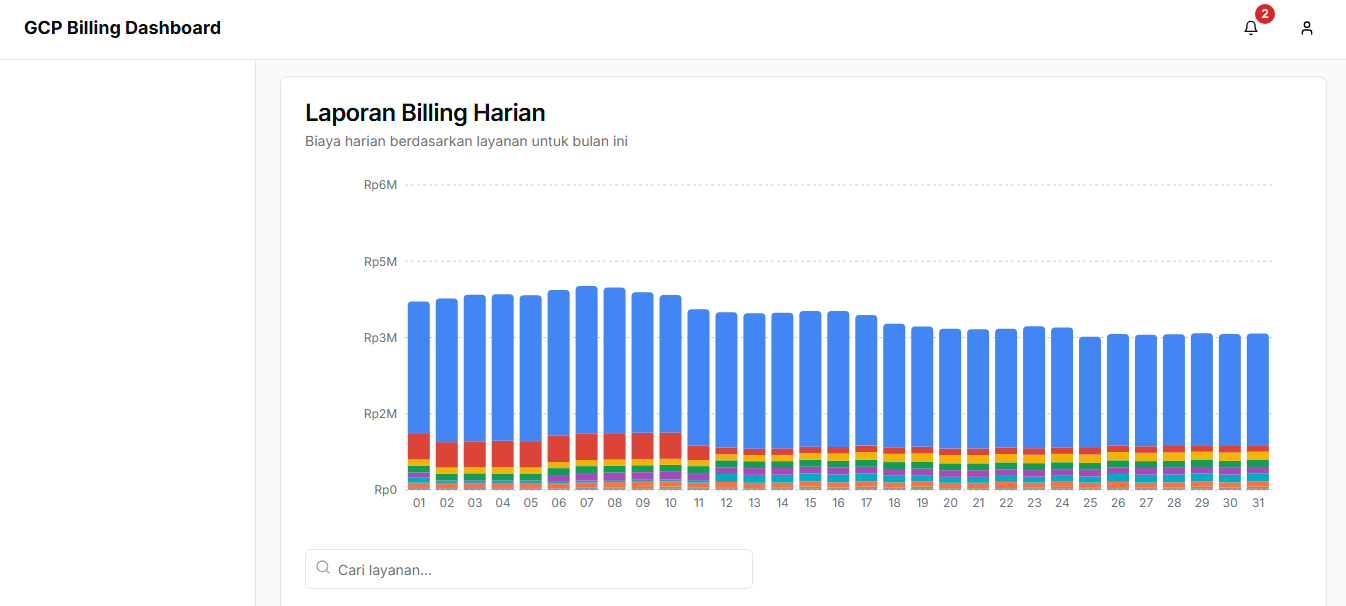Click the GCP Billing Dashboard title
Viewport: 1346px width, 606px height.
coord(122,28)
